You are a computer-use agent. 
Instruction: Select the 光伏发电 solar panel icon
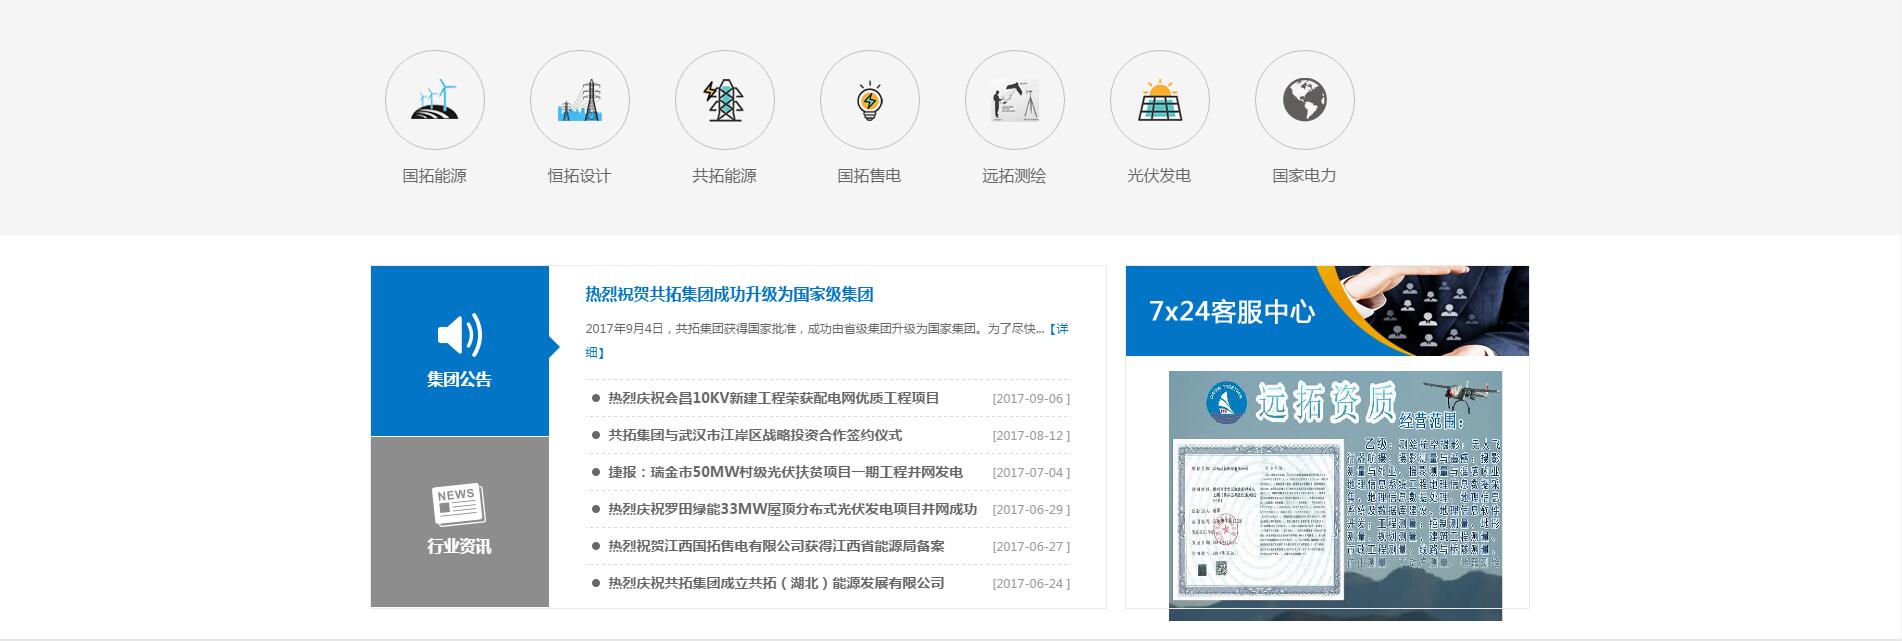[x=1159, y=101]
